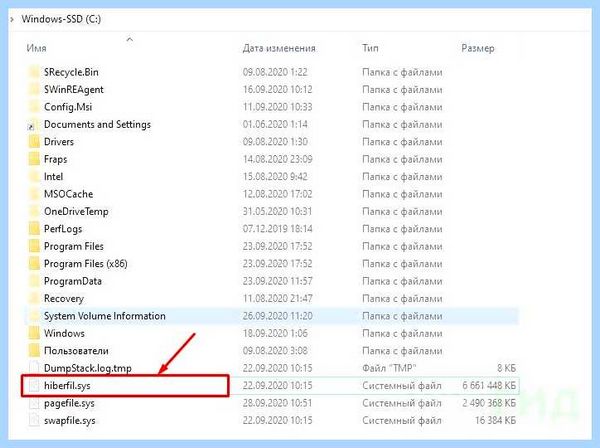Select the Windows folder name
The height and width of the screenshot is (448, 600).
[x=64, y=334]
